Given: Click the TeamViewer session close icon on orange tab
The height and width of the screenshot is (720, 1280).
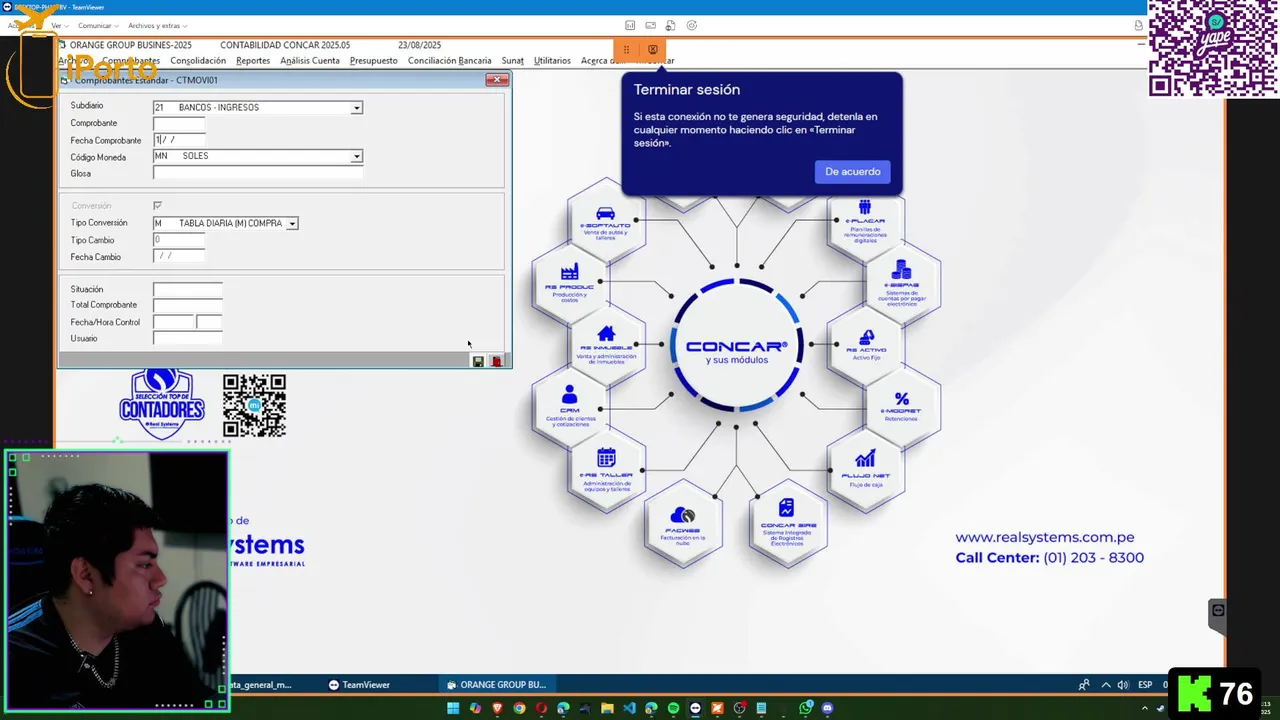Looking at the screenshot, I should point(653,49).
